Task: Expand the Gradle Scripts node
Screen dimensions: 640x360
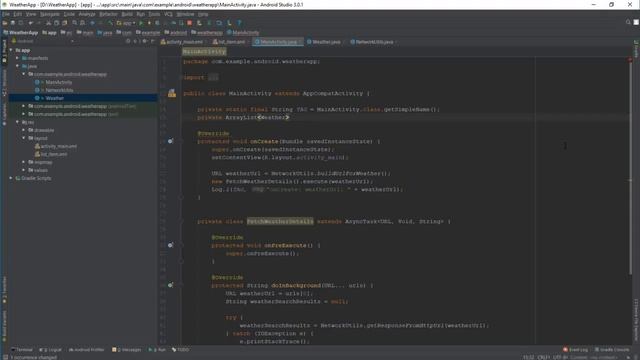Action: [x=11, y=178]
